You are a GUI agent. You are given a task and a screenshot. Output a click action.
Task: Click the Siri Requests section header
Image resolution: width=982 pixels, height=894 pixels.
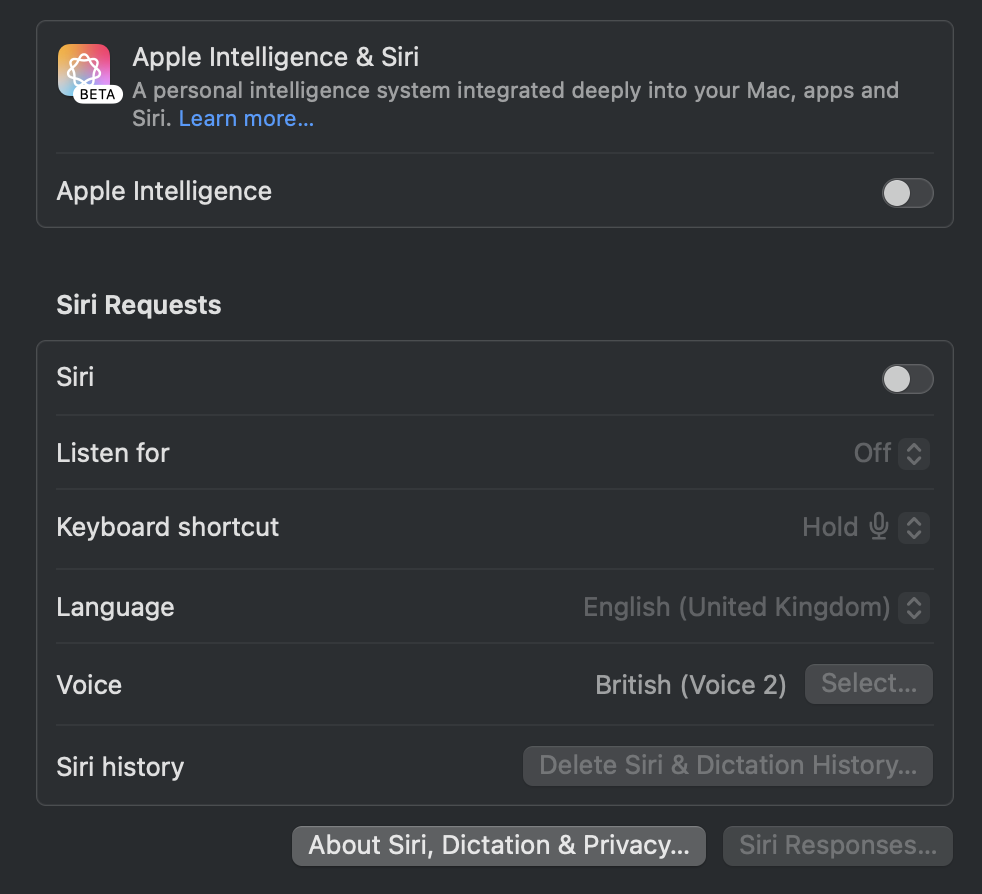pyautogui.click(x=139, y=305)
